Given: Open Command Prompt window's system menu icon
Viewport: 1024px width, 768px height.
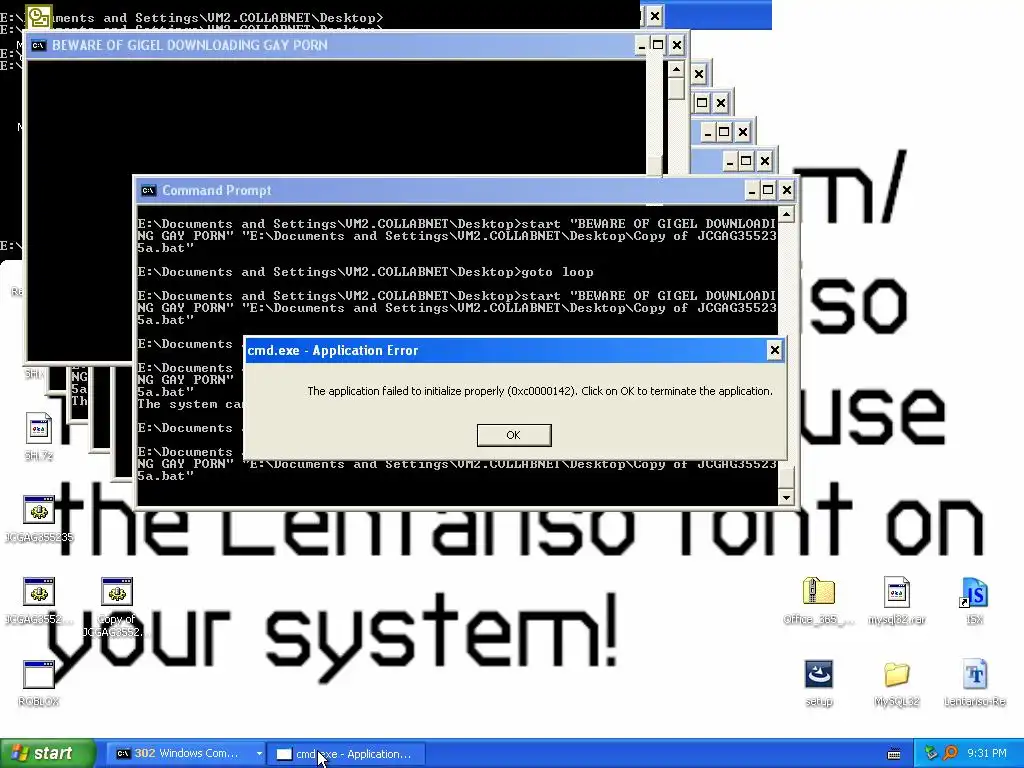Looking at the screenshot, I should 148,191.
